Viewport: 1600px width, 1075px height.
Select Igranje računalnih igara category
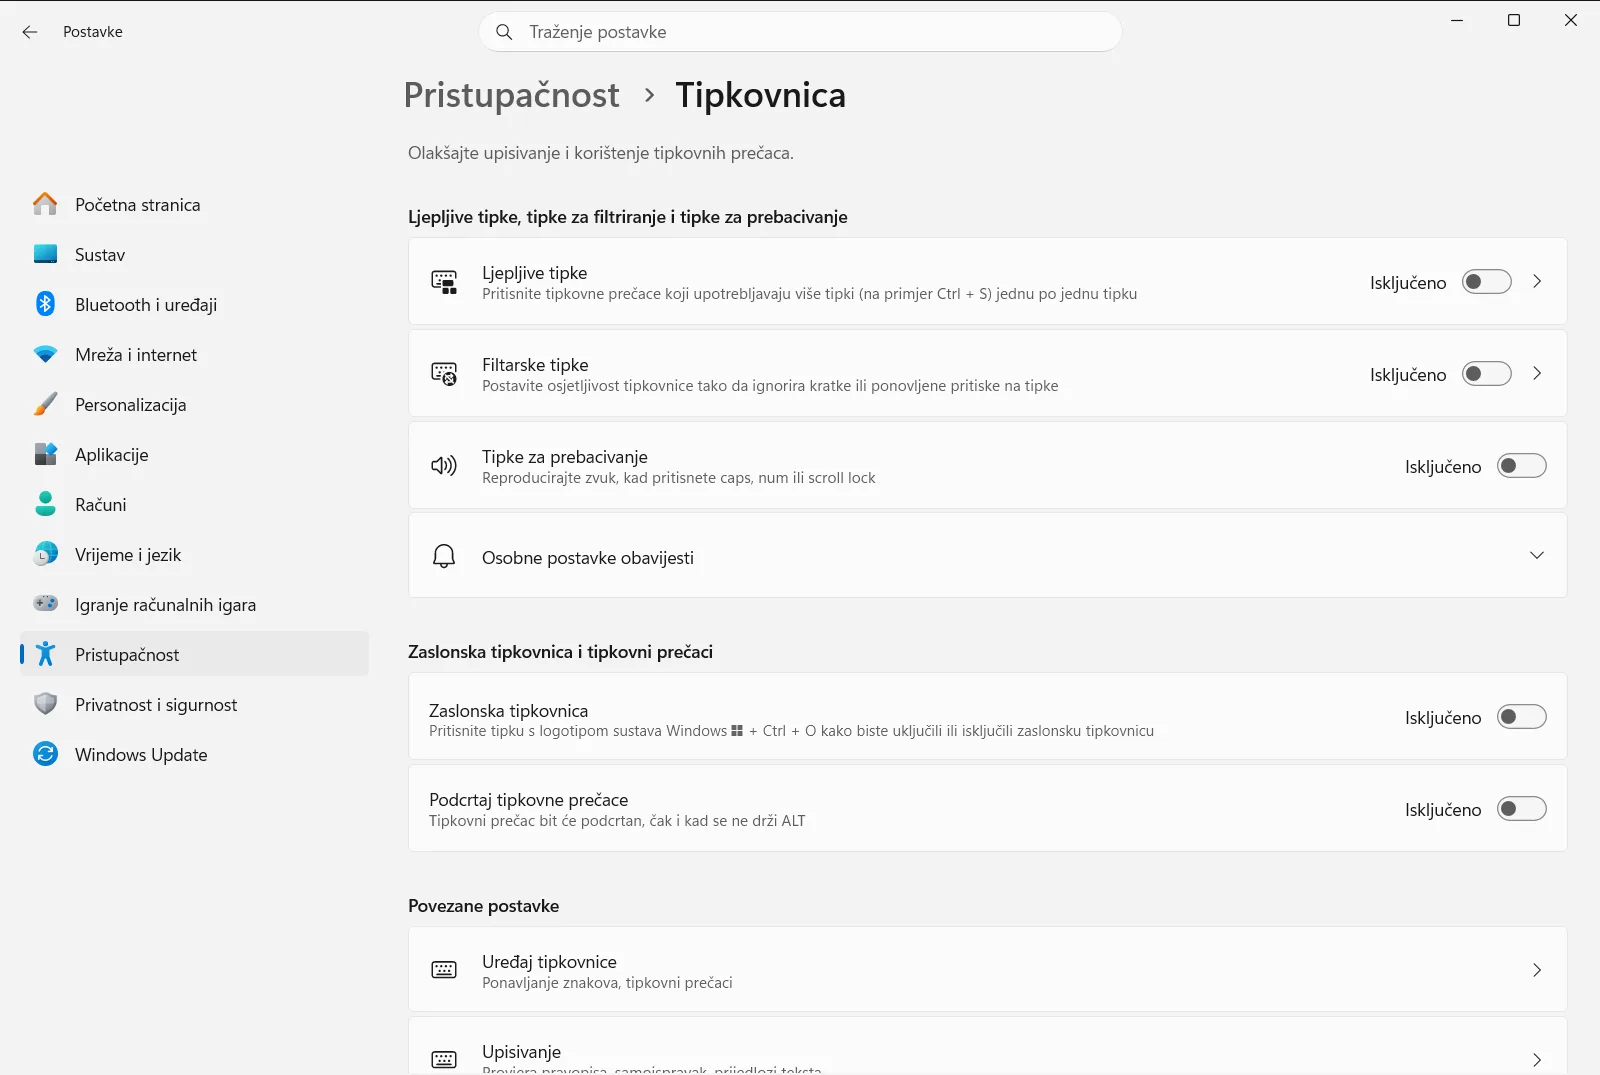click(x=195, y=605)
